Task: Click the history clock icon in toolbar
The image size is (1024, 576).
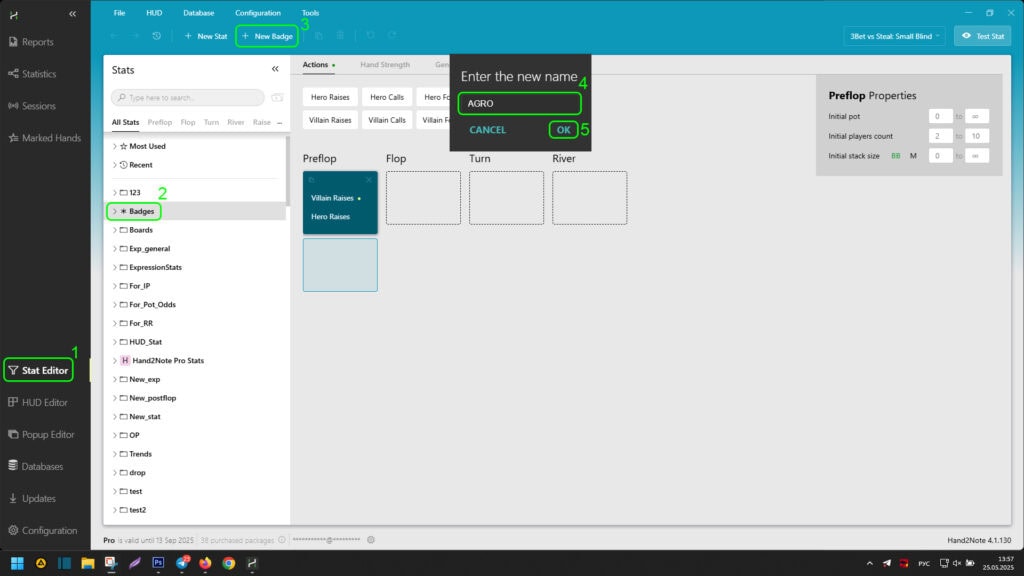Action: (x=157, y=36)
